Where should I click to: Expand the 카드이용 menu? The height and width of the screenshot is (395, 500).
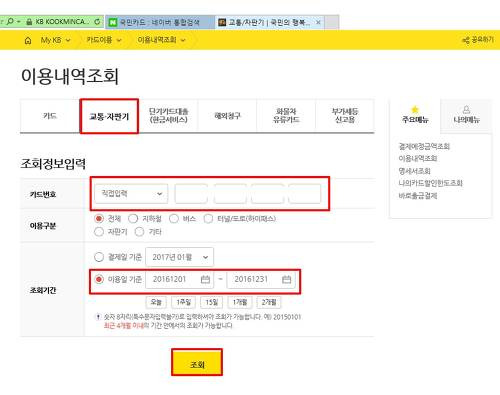point(104,40)
